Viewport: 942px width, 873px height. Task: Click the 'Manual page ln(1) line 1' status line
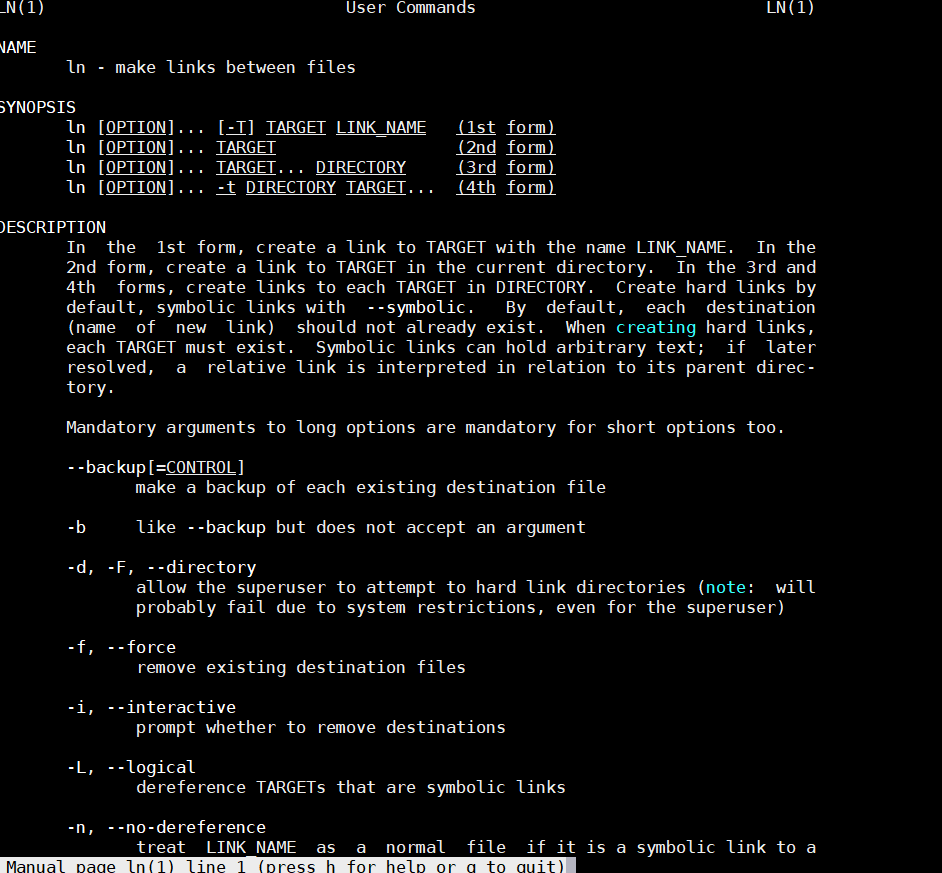[288, 866]
